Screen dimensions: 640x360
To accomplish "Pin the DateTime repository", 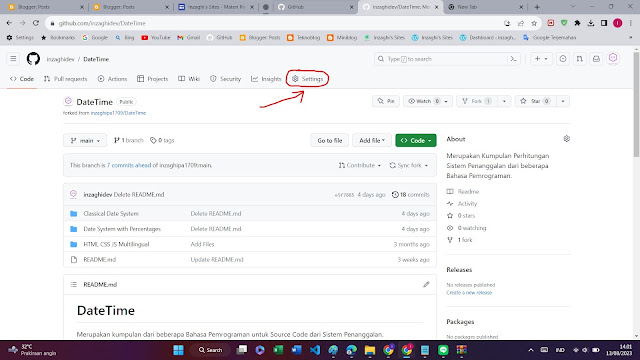I will pos(386,101).
